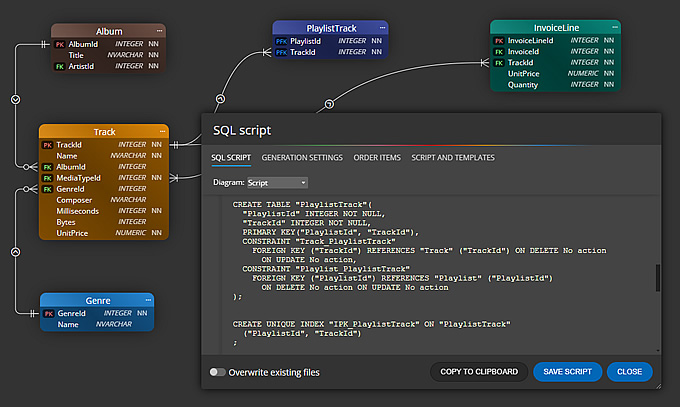Open the Album table options menu

[159, 31]
